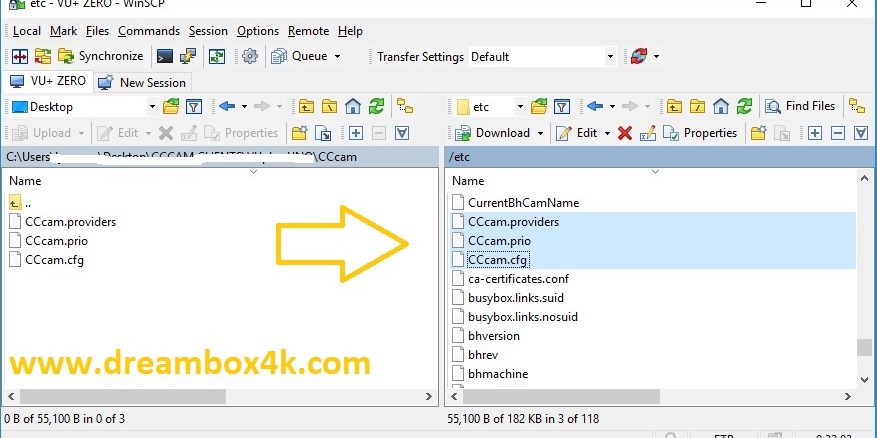Screen dimensions: 877x438
Task: Click the Find Files button
Action: (800, 106)
